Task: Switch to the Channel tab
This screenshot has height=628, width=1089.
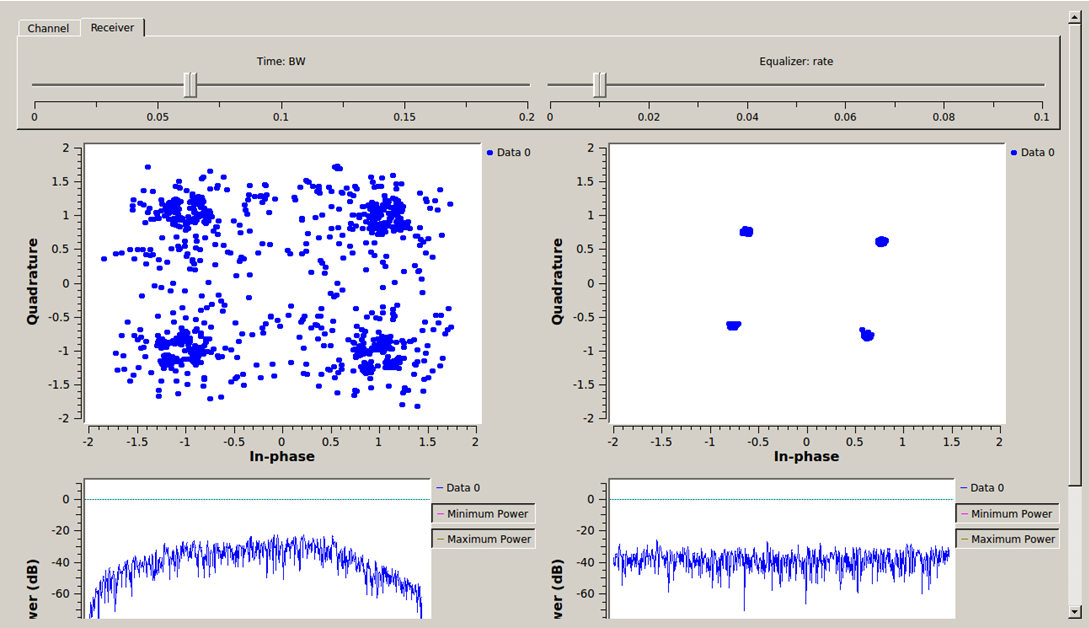Action: 48,27
